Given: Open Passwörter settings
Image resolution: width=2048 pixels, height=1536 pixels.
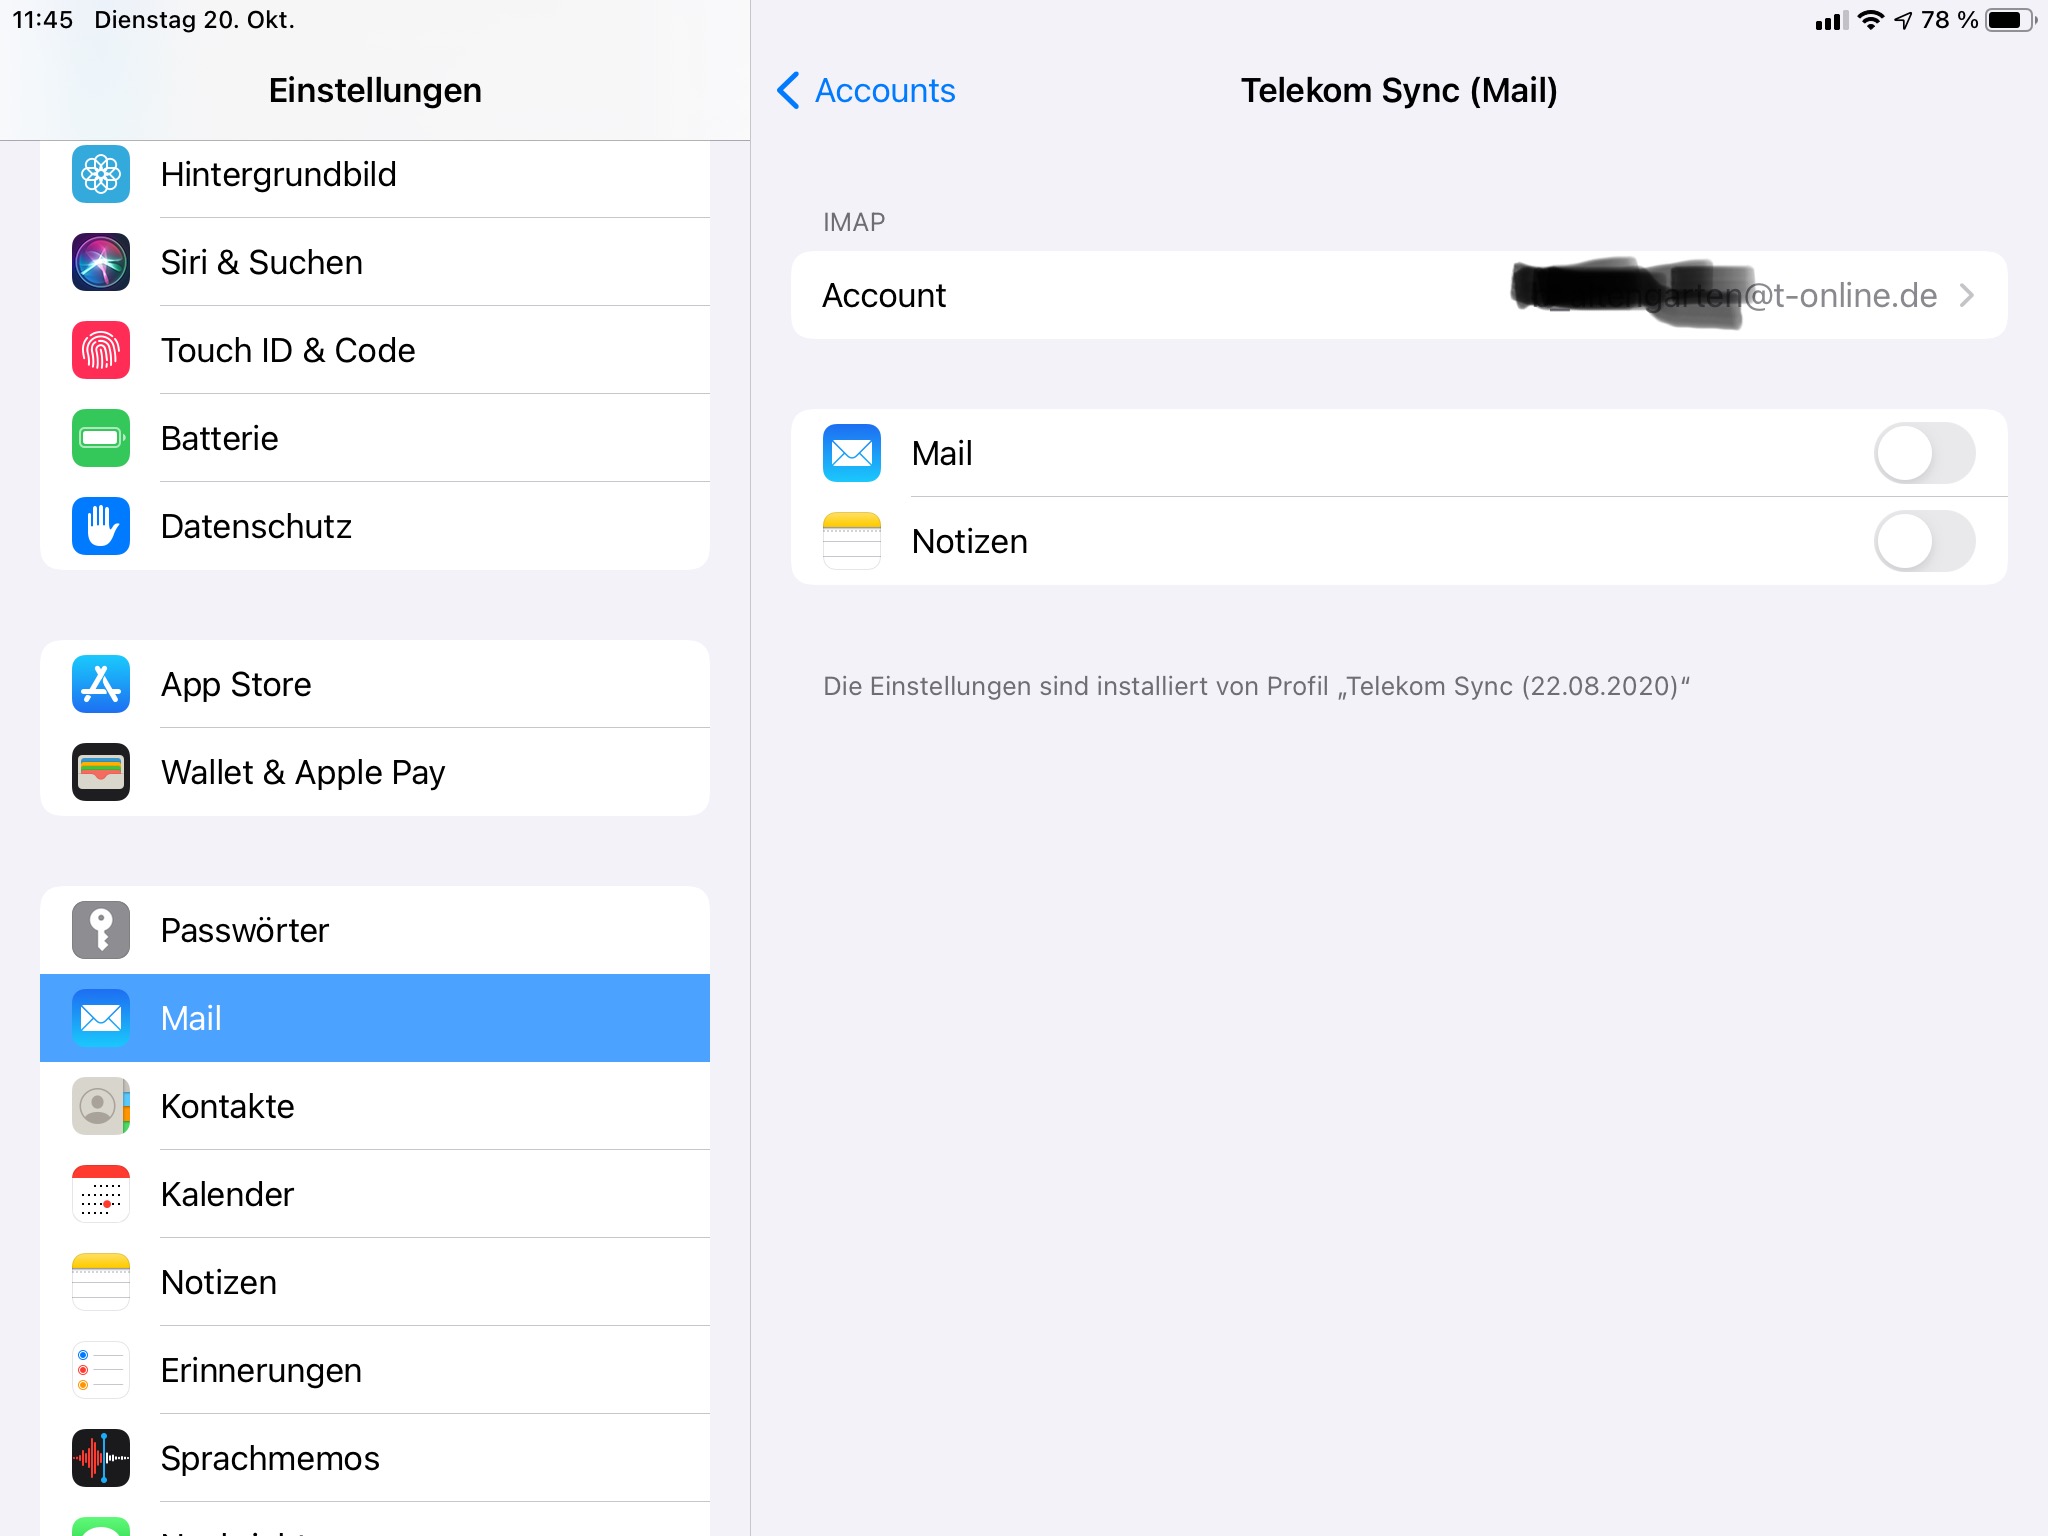Looking at the screenshot, I should (375, 930).
